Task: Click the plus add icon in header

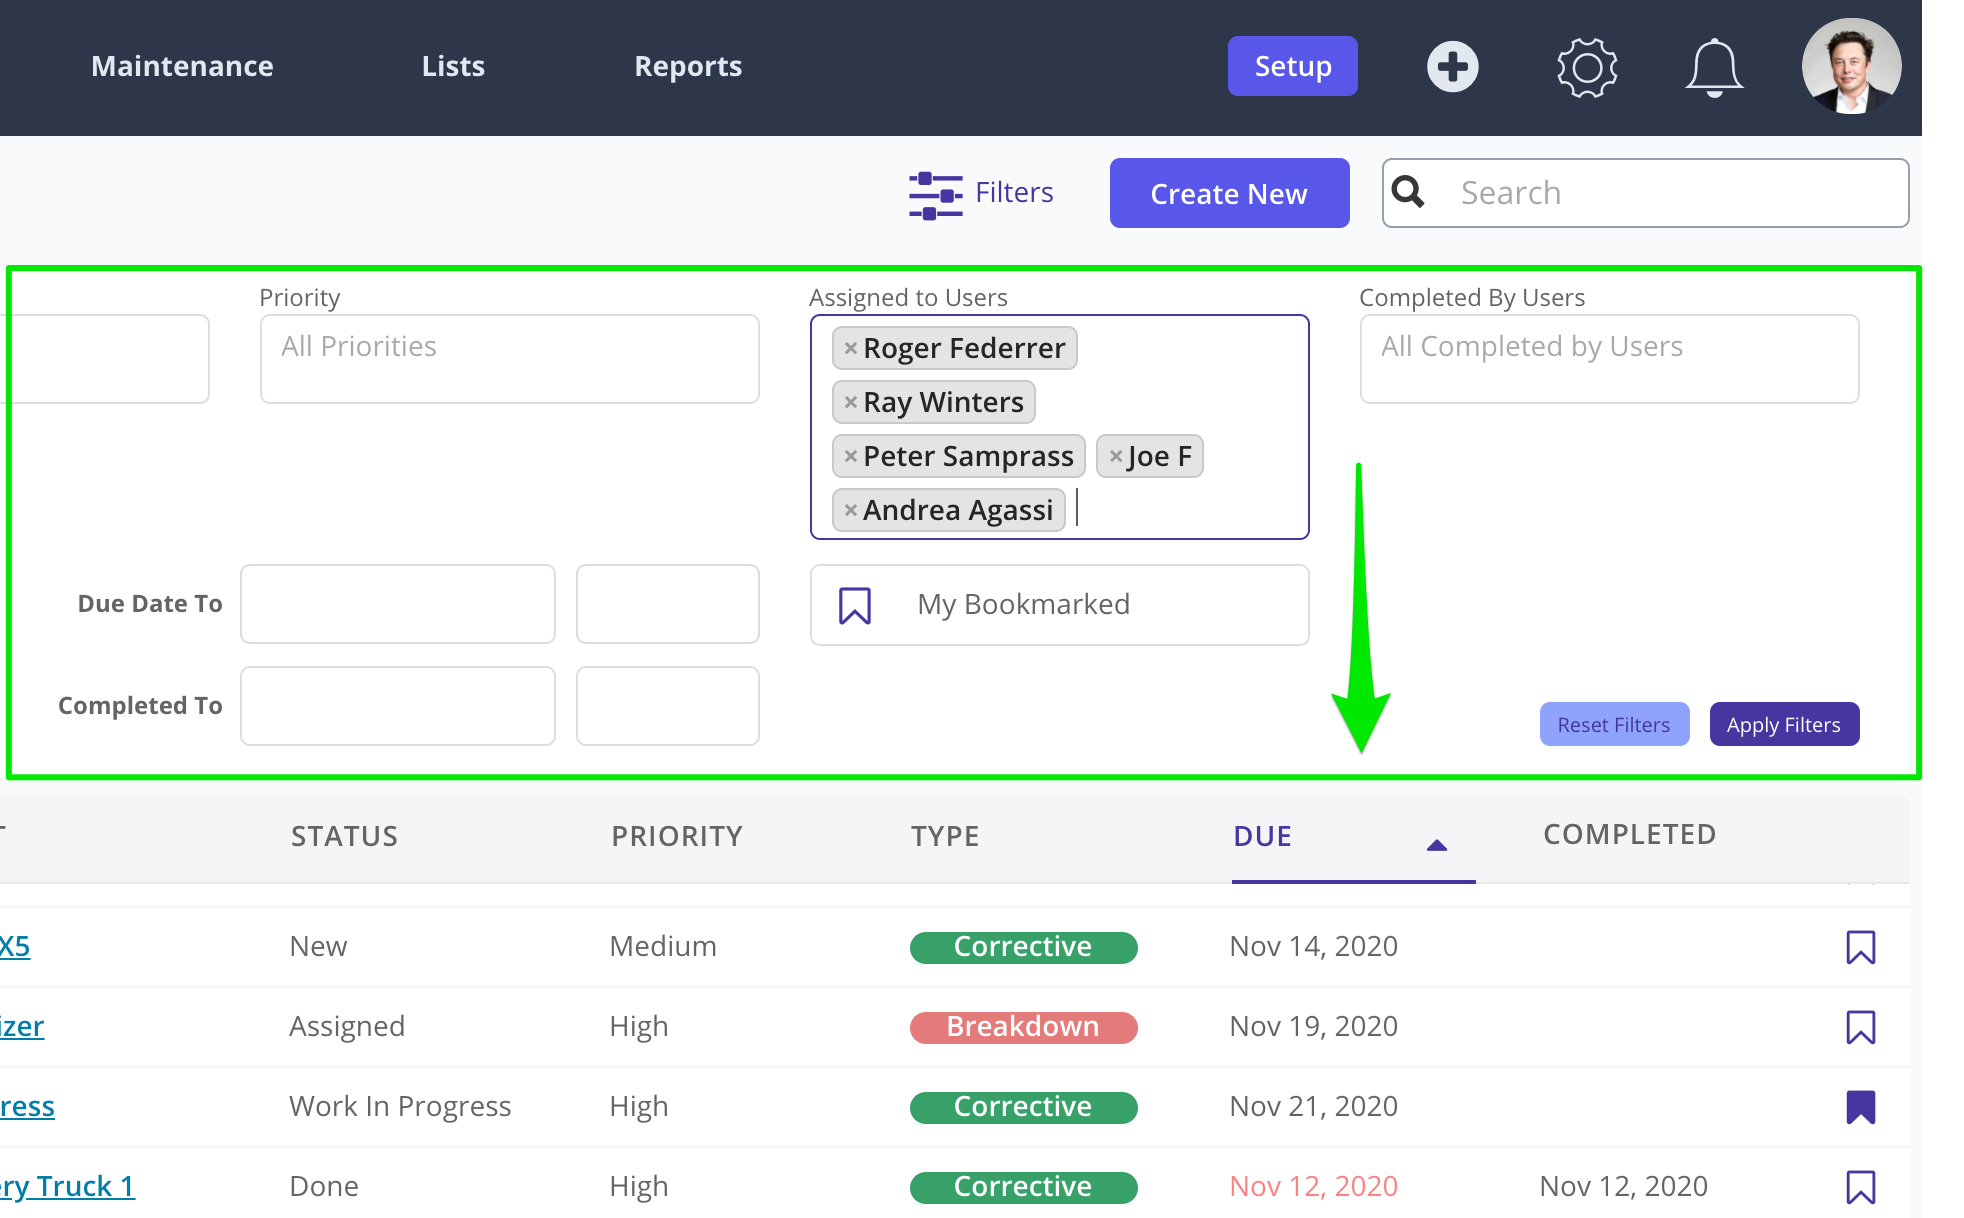Action: 1452,67
